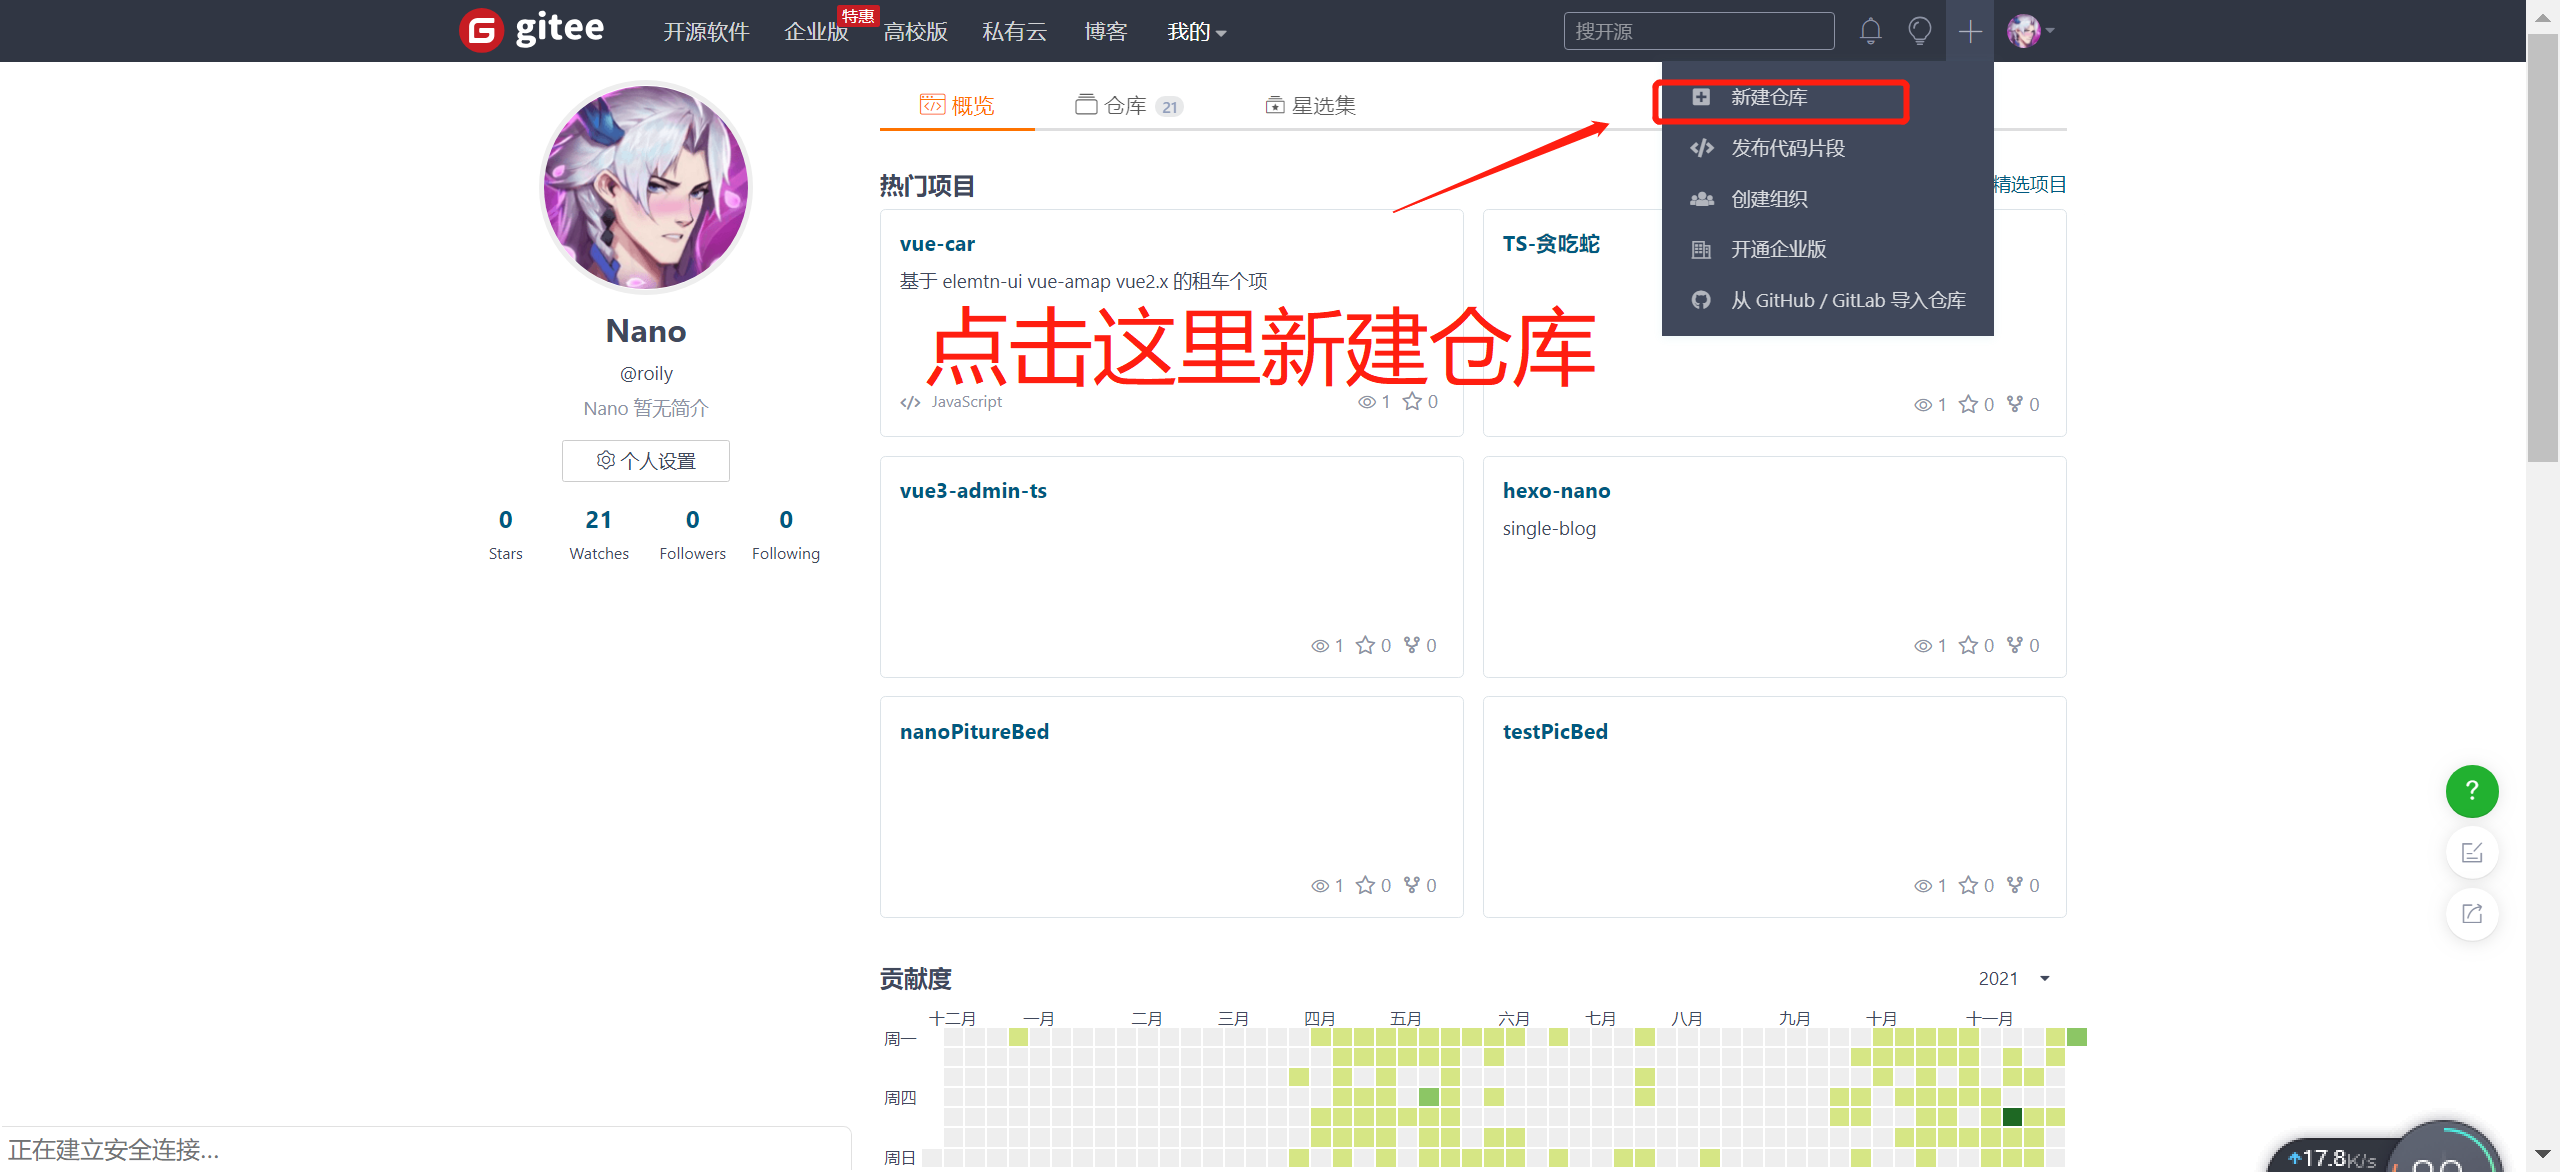Click the enterprise building icon in menu
The height and width of the screenshot is (1172, 2560).
tap(1701, 249)
